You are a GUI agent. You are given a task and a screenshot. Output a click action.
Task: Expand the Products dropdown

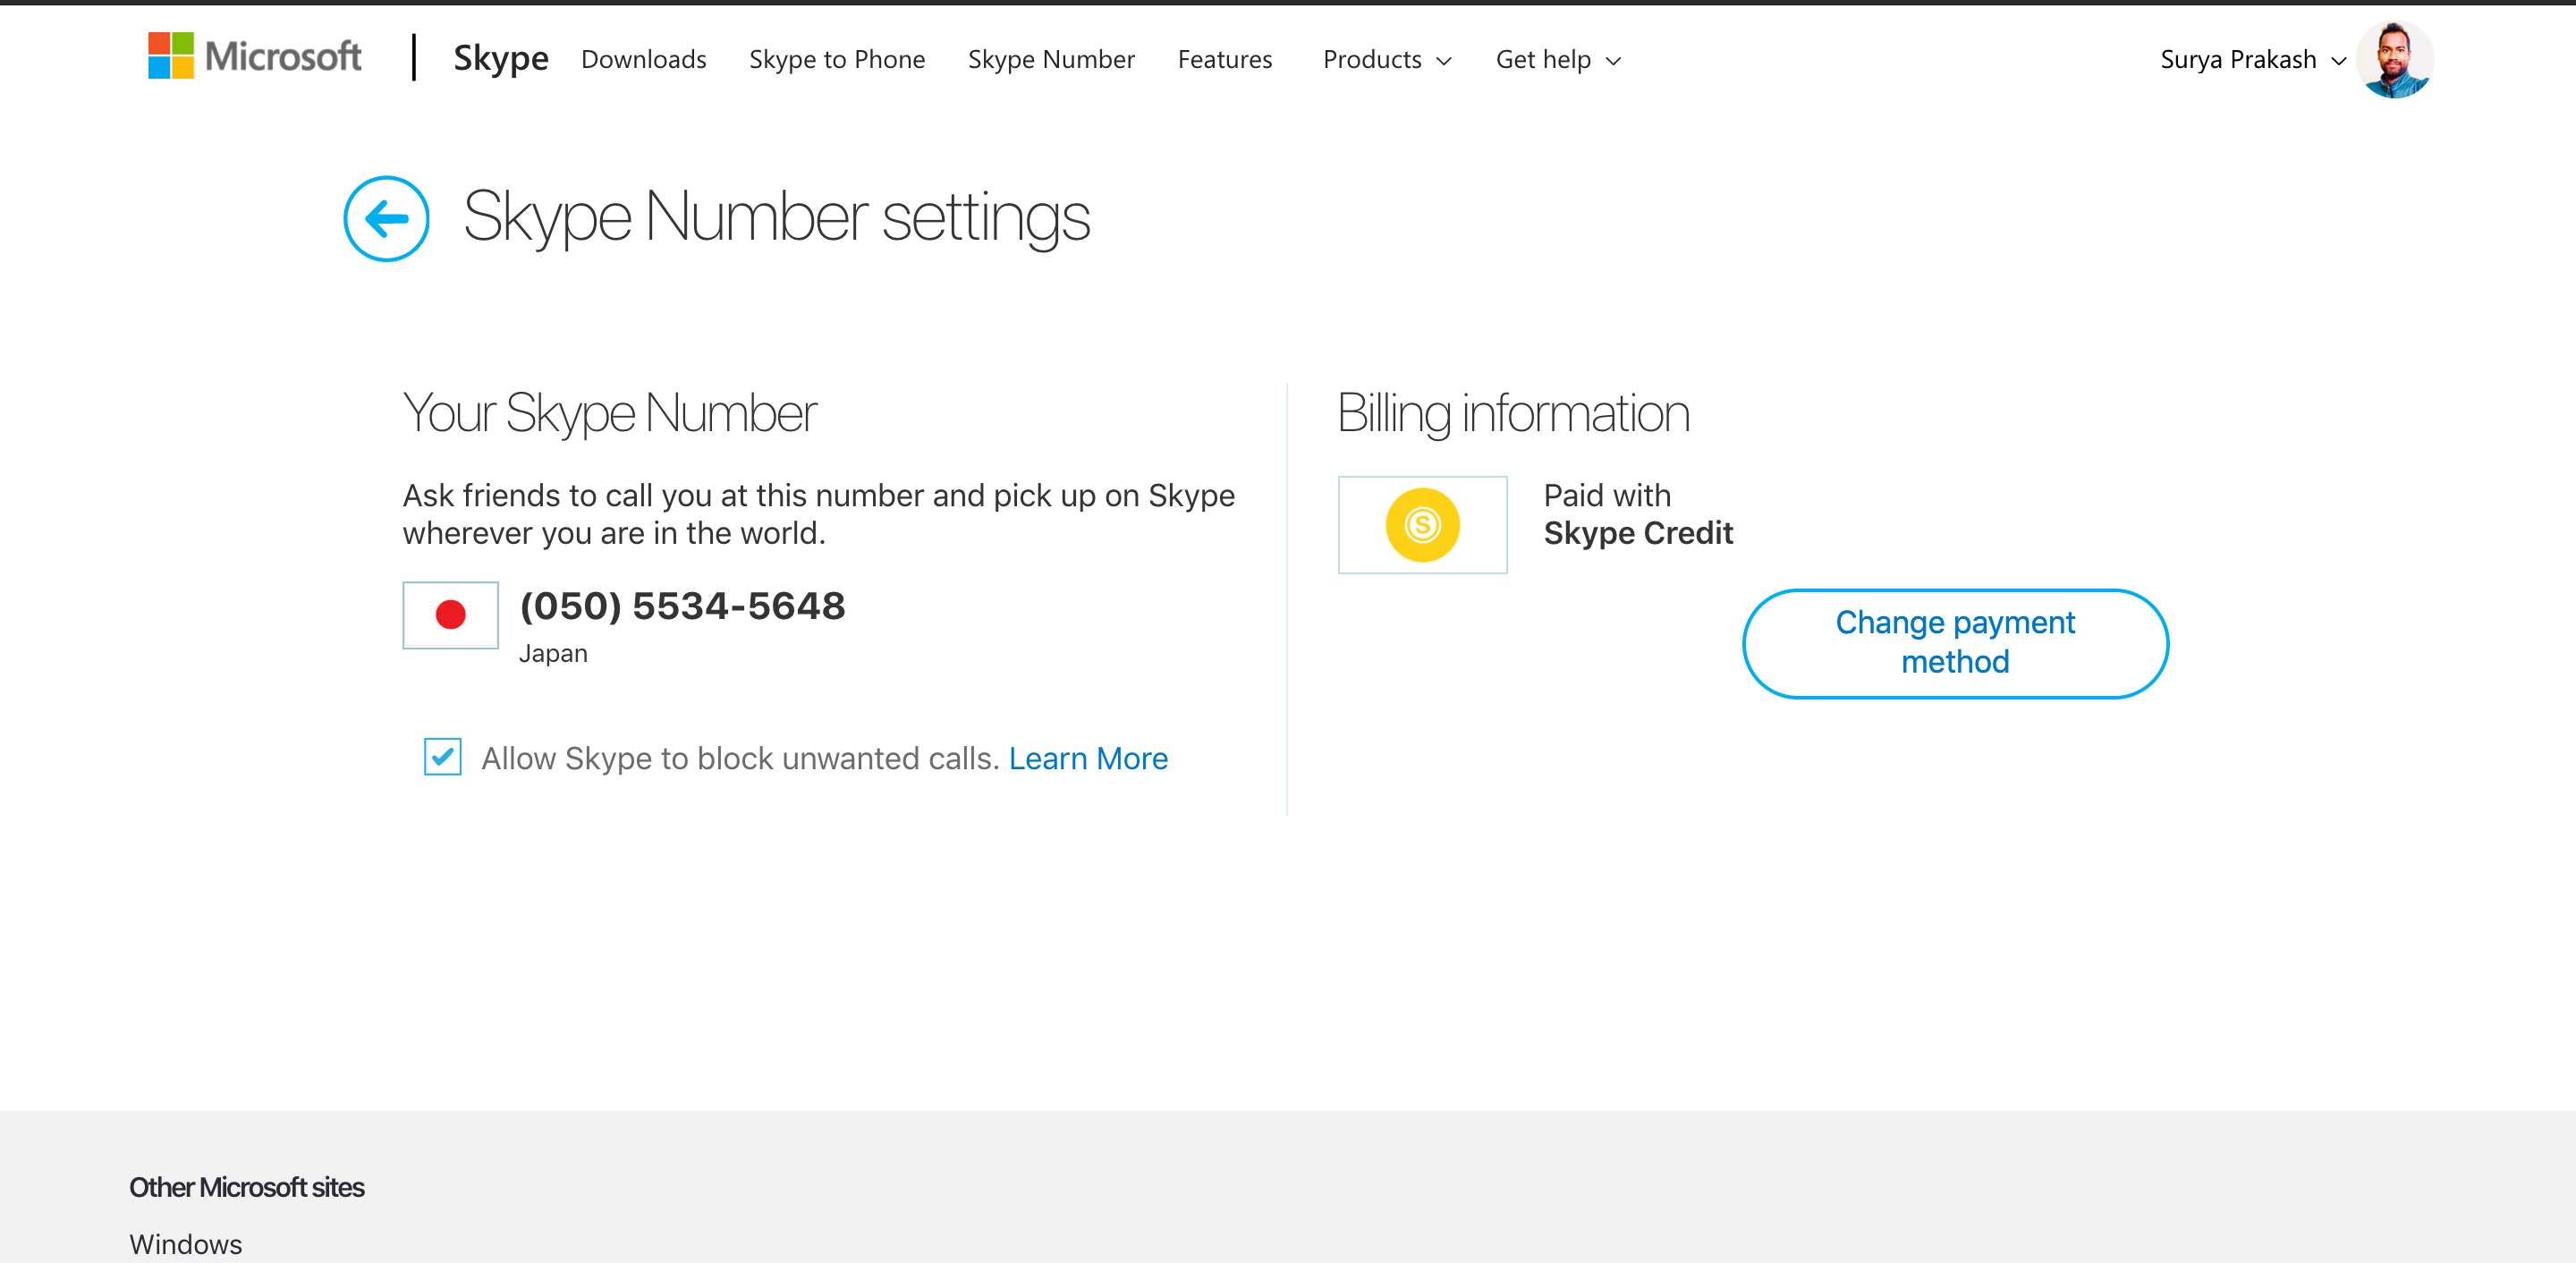pos(1387,60)
